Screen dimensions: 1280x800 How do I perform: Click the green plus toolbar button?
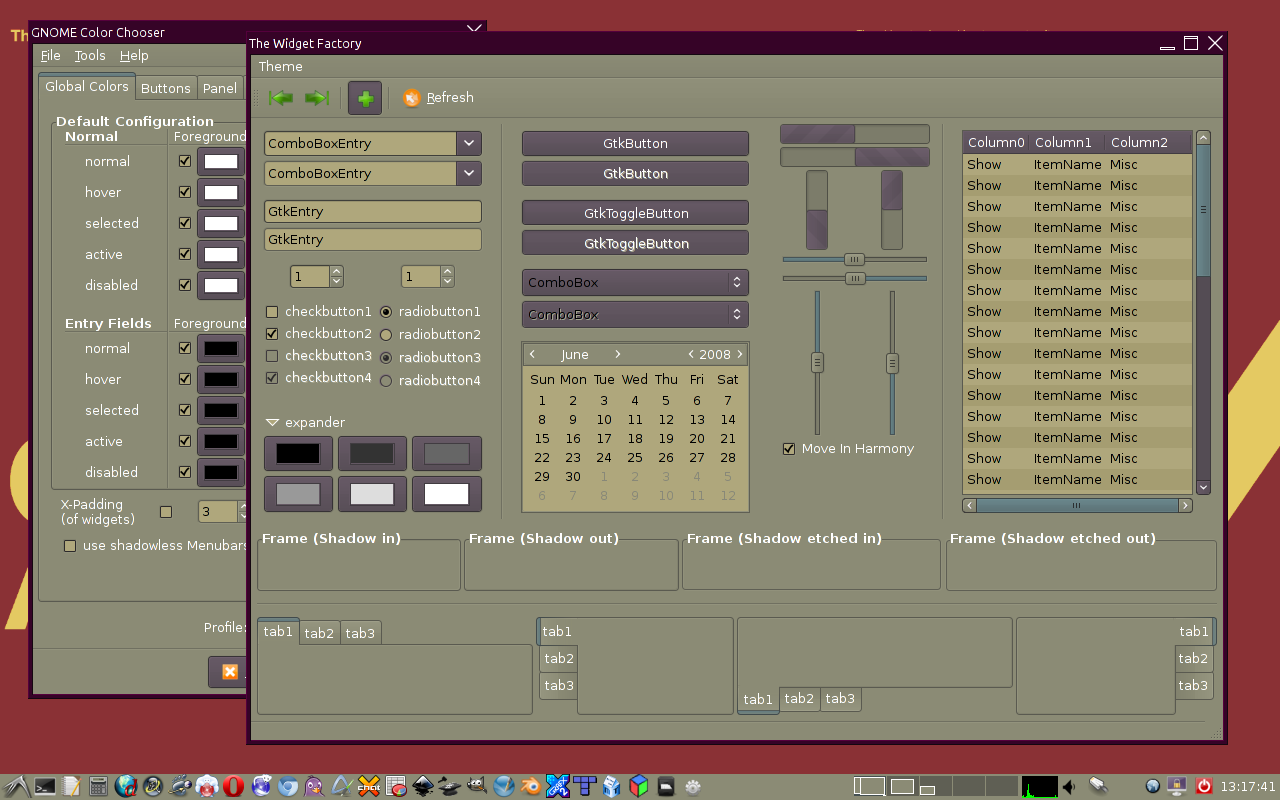click(x=365, y=98)
